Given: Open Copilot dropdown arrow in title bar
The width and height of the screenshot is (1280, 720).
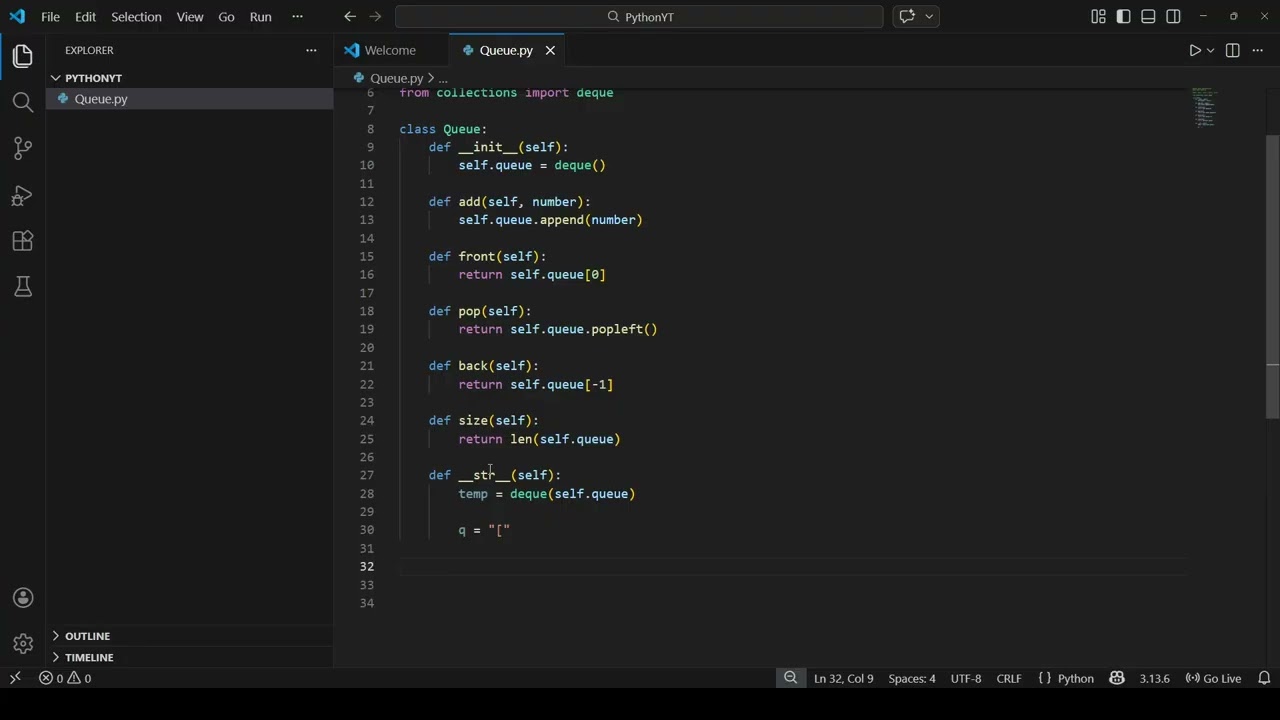Looking at the screenshot, I should pyautogui.click(x=929, y=16).
